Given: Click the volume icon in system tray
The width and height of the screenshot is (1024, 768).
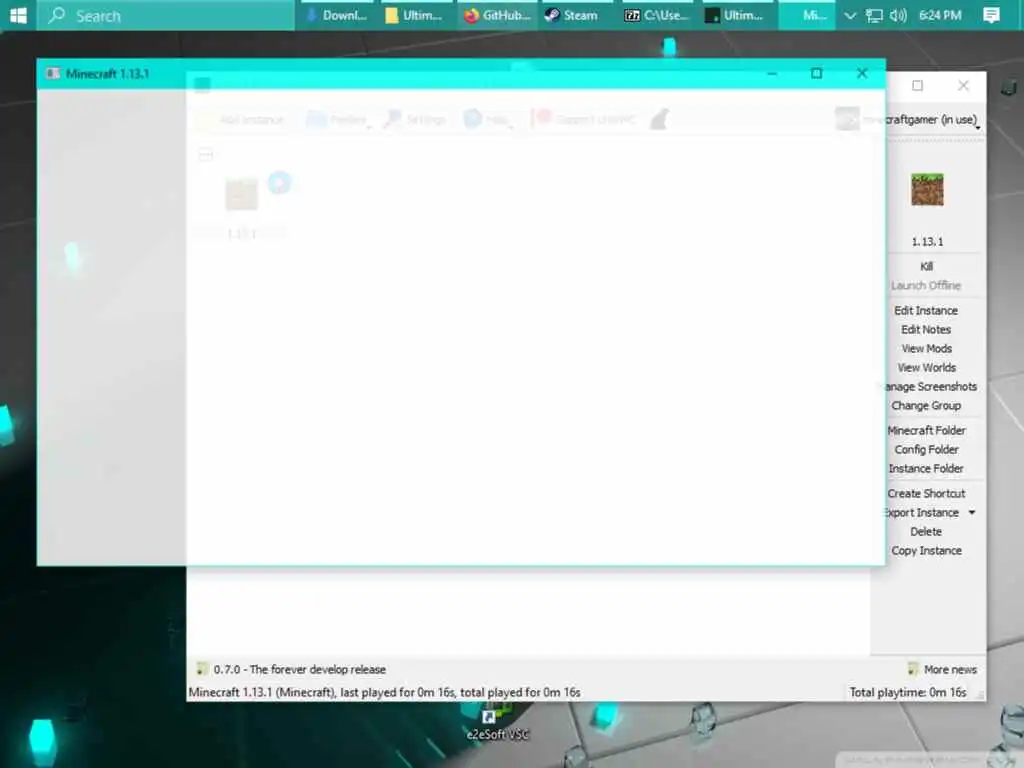Looking at the screenshot, I should (x=898, y=15).
